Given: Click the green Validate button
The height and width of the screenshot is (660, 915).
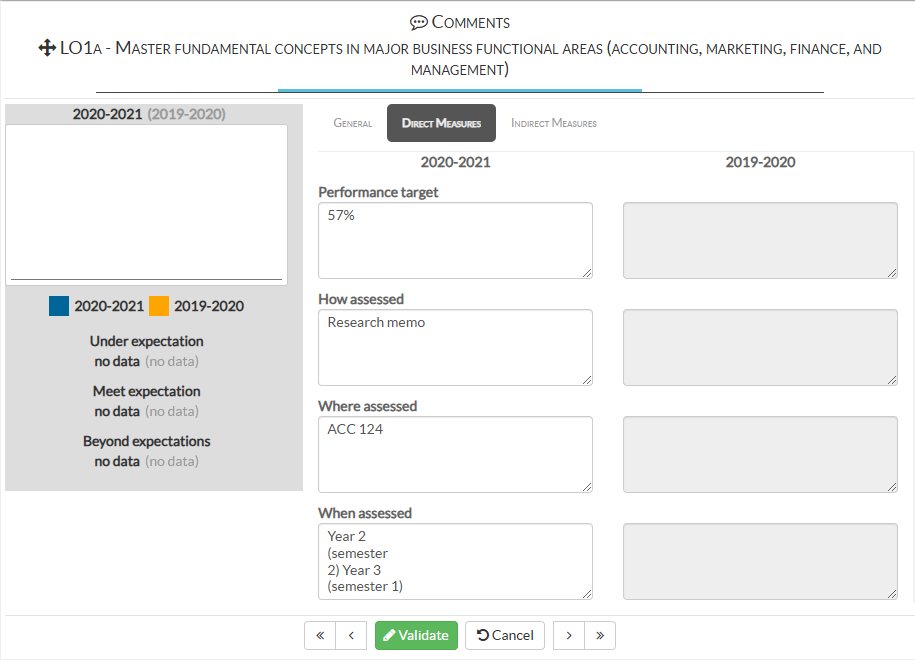Looking at the screenshot, I should pyautogui.click(x=416, y=635).
